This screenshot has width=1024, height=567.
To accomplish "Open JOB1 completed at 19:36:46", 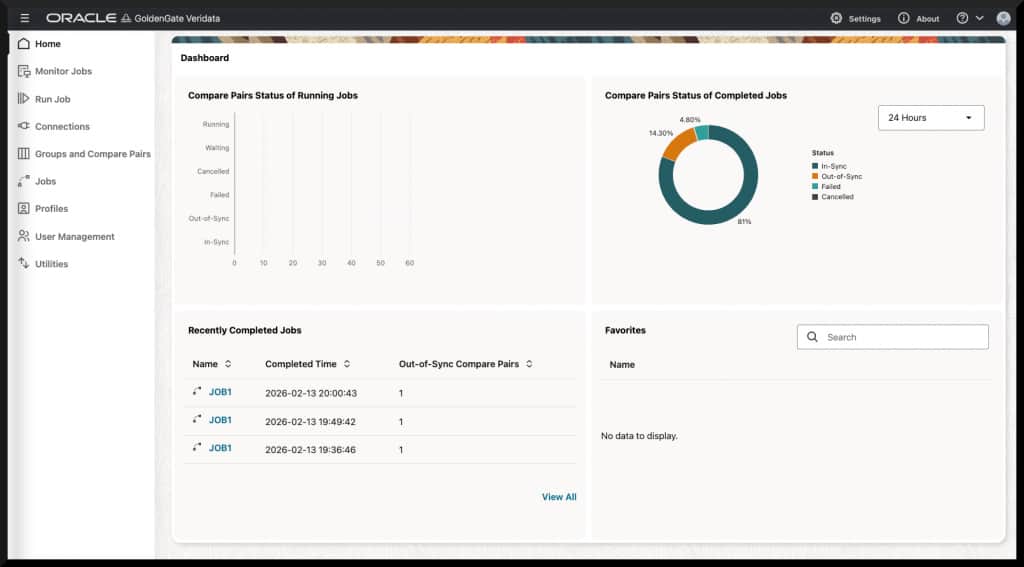I will pyautogui.click(x=220, y=448).
